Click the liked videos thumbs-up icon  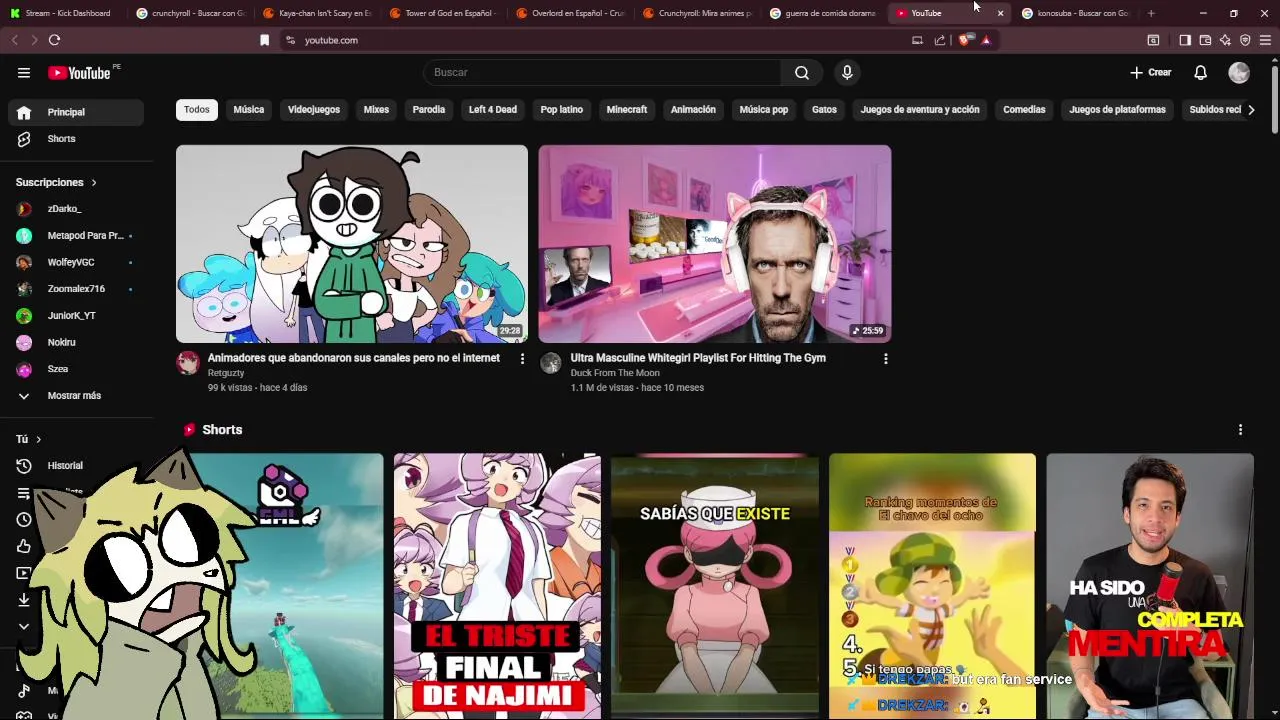coord(24,546)
